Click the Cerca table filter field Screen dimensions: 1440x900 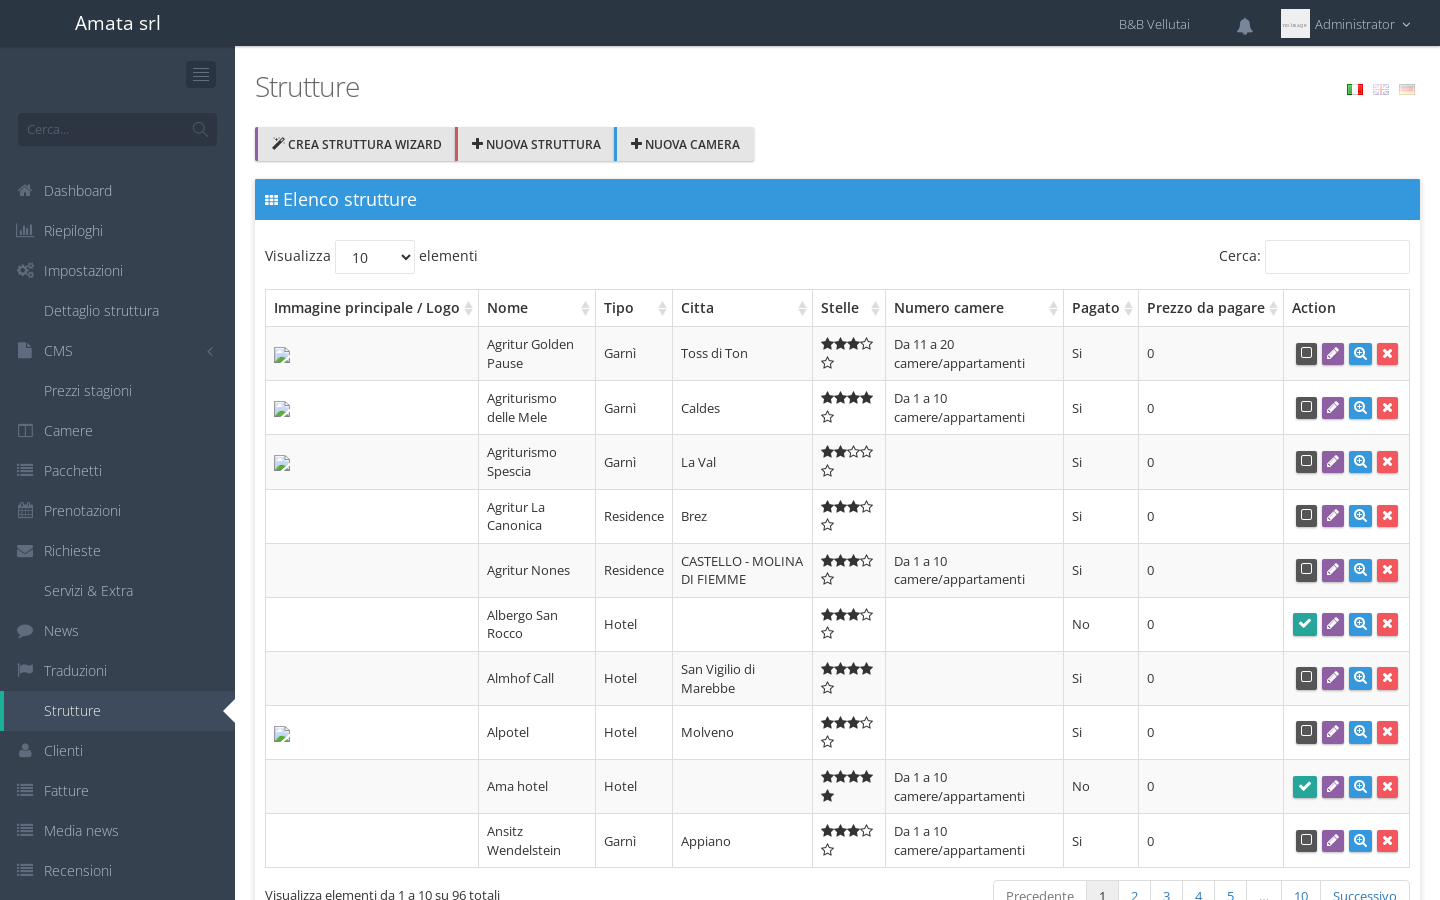(x=1337, y=257)
